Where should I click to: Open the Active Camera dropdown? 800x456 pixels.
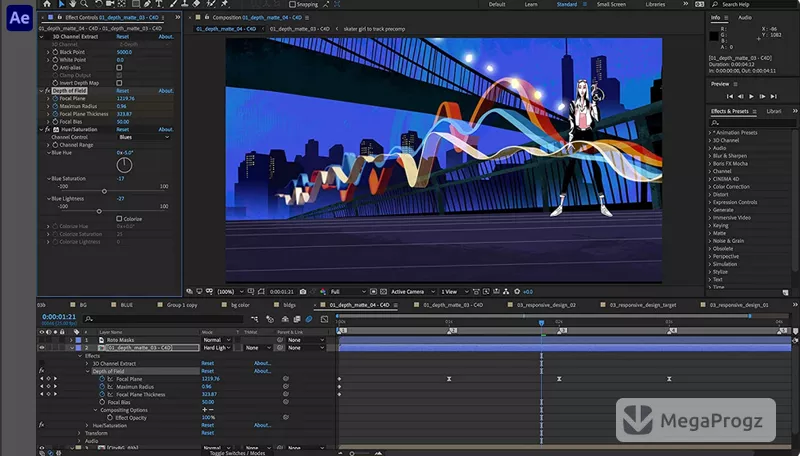[413, 292]
